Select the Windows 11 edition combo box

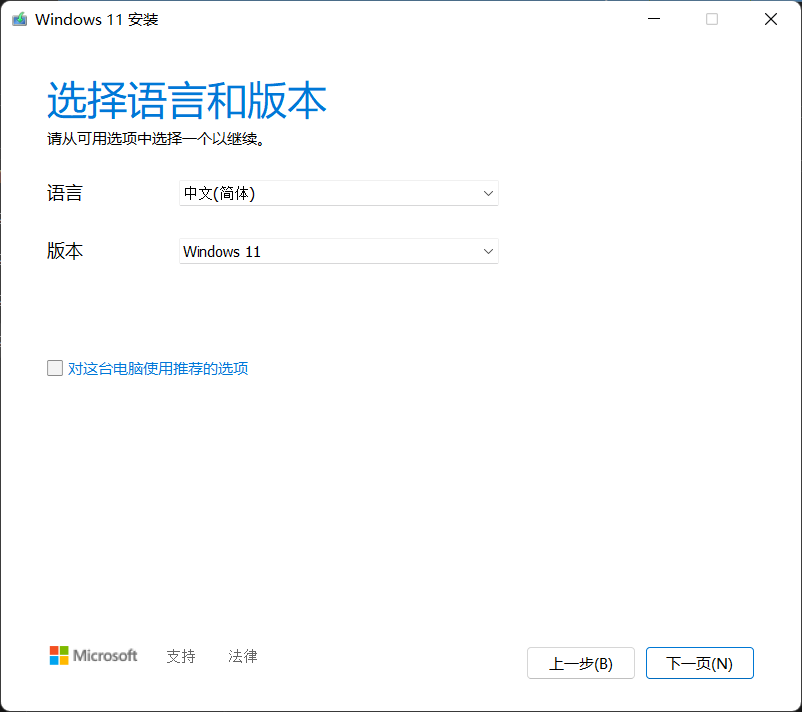(x=338, y=251)
